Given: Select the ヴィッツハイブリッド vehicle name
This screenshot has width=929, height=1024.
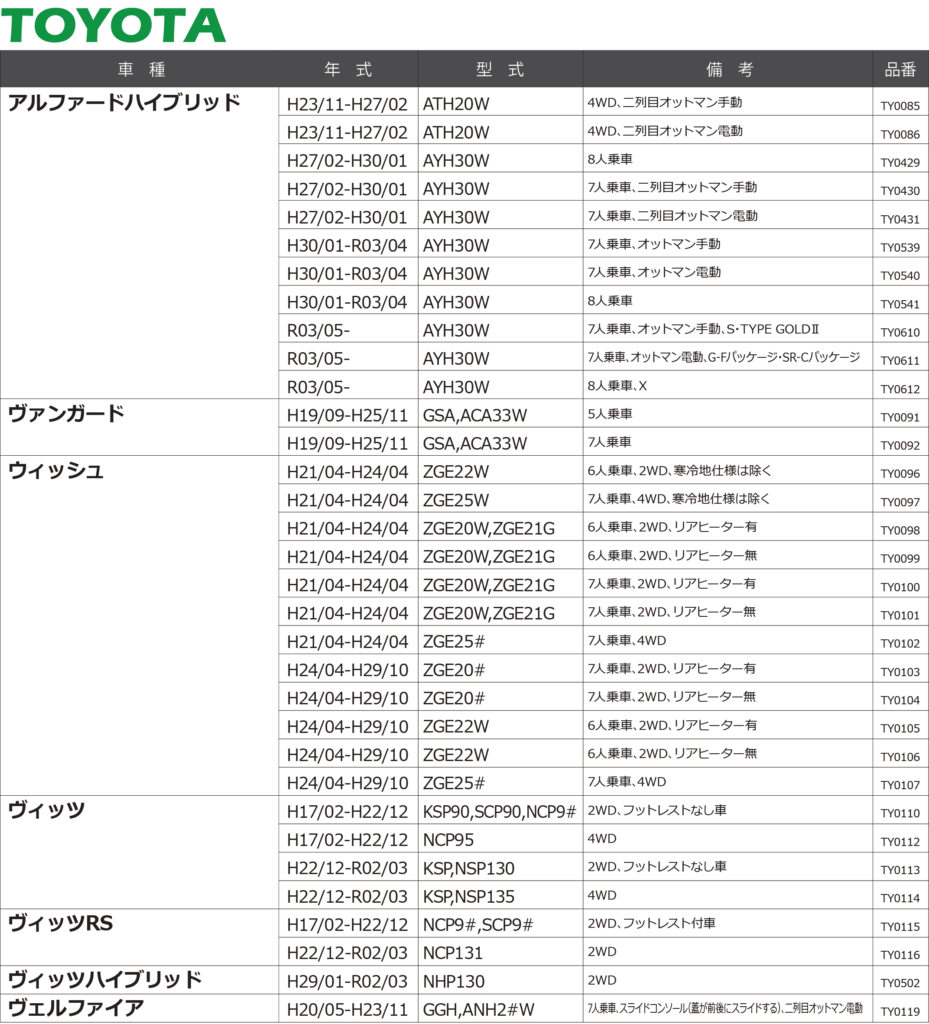Looking at the screenshot, I should point(105,980).
